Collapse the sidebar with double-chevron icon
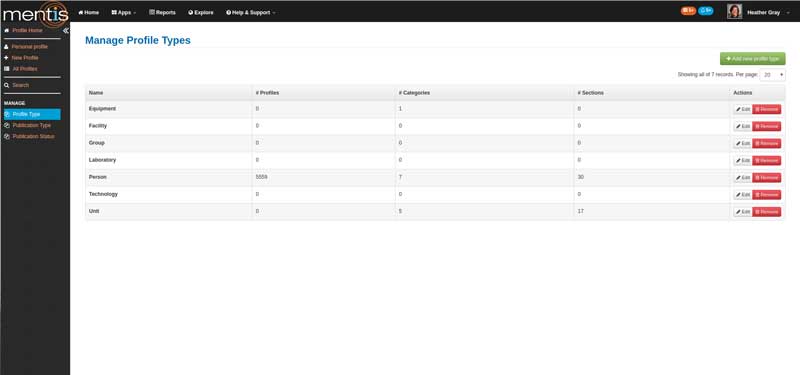Viewport: 800px width, 375px height. tap(66, 31)
